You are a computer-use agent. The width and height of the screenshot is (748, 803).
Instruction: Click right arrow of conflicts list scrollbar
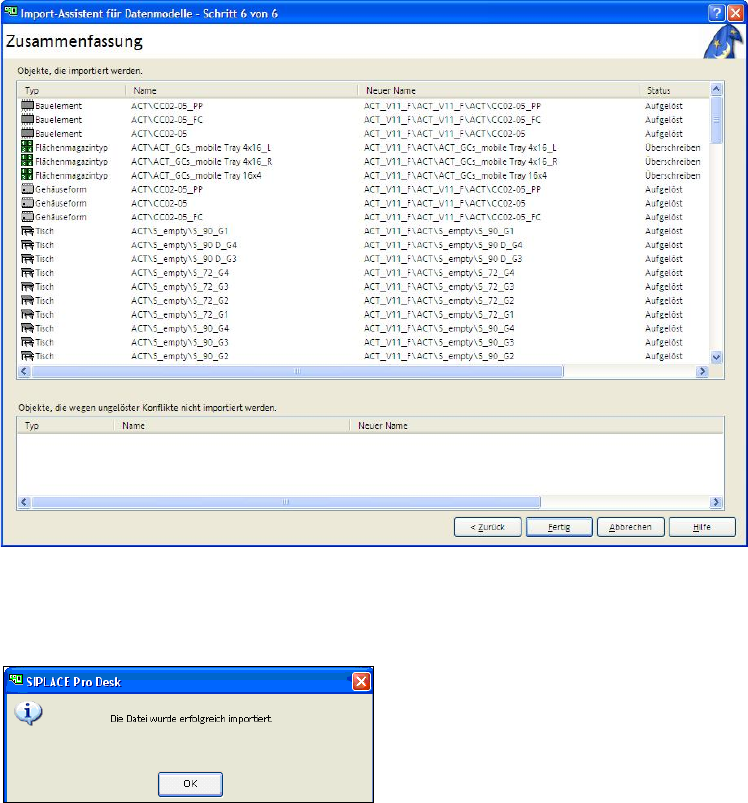716,502
